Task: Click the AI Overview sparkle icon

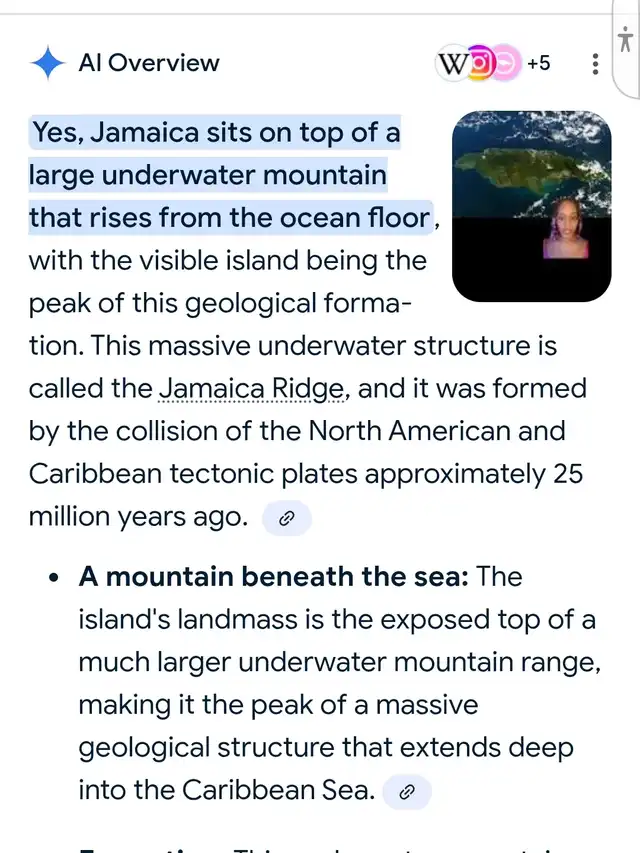Action: pos(48,63)
